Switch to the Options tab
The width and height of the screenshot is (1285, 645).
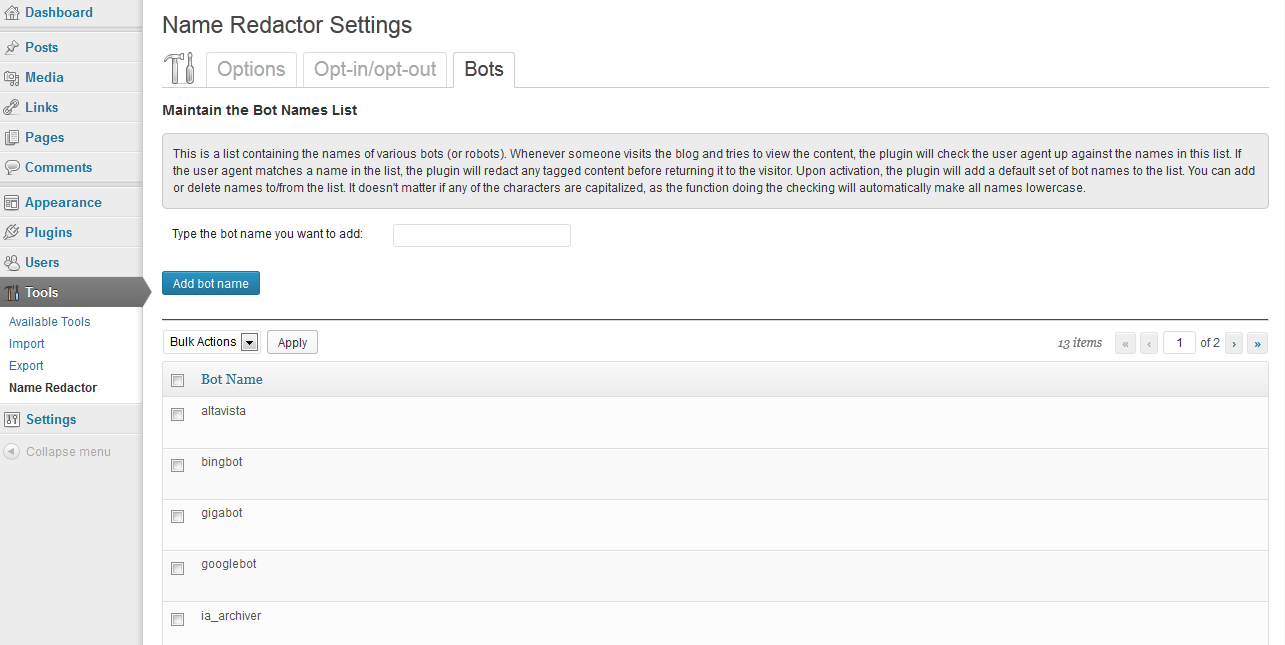[x=251, y=69]
